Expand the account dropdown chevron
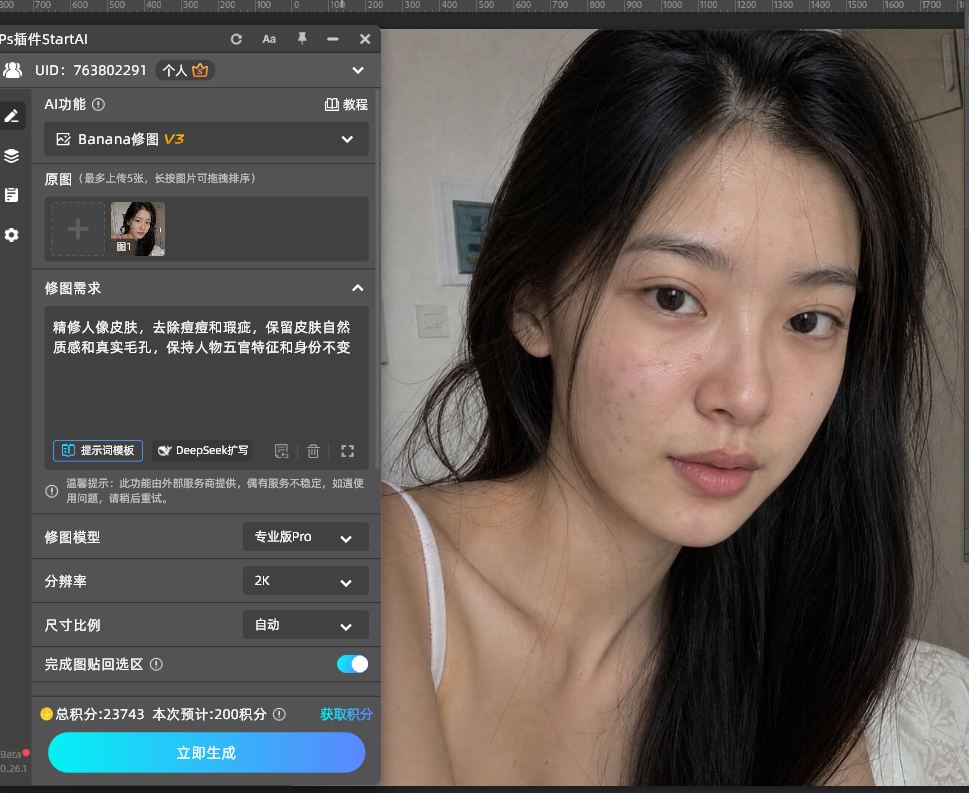 pos(358,70)
